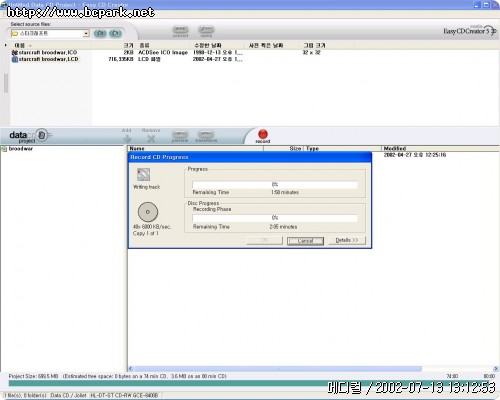This screenshot has height=400, width=500.
Task: Click the scrollbar left arrow
Action: (x=131, y=369)
